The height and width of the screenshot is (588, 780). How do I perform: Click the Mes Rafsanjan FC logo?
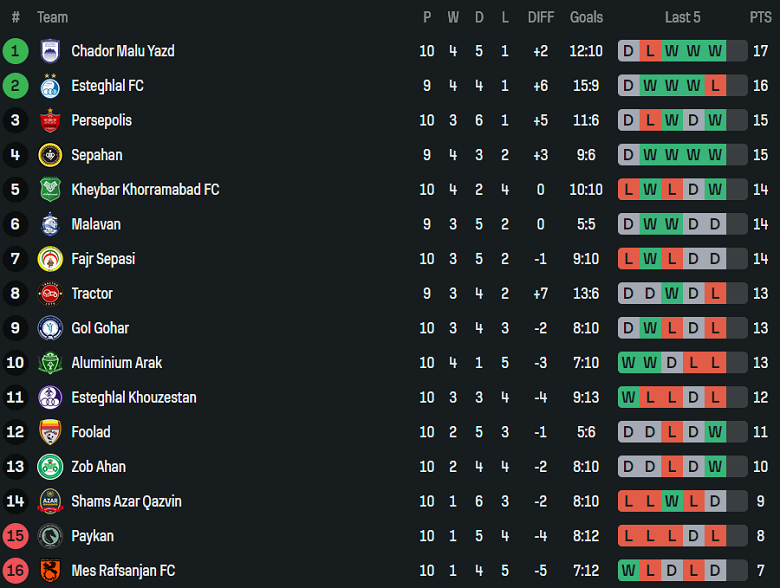click(x=50, y=571)
